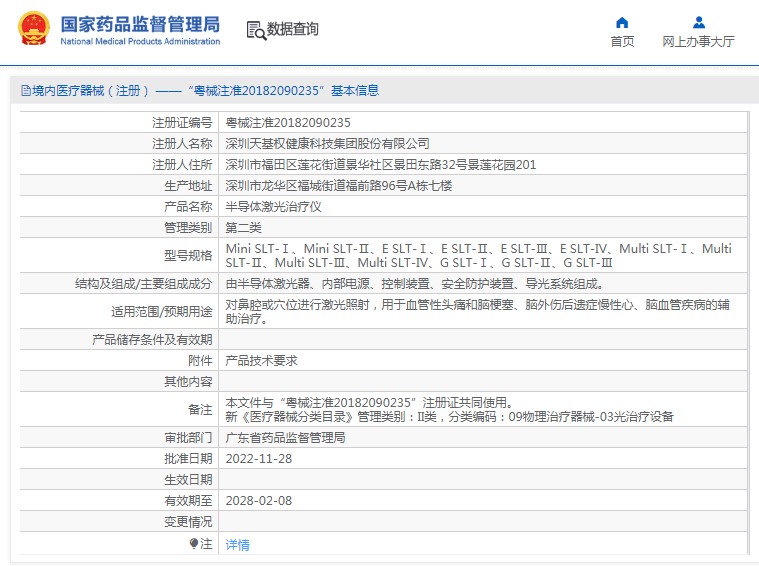Click the 生效日期 row label
759x566 pixels.
coord(188,479)
